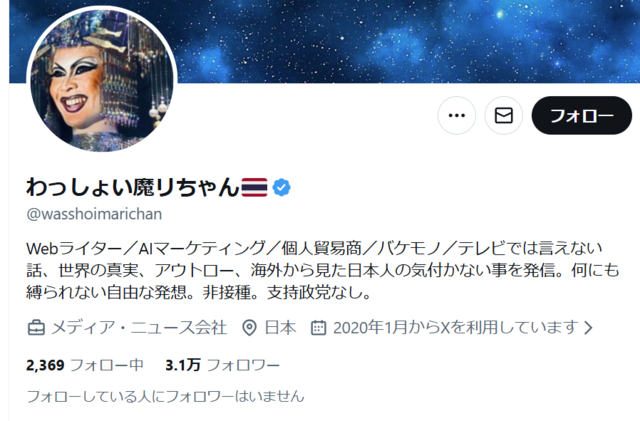Click the envelope message icon
The height and width of the screenshot is (421, 640).
coord(504,116)
